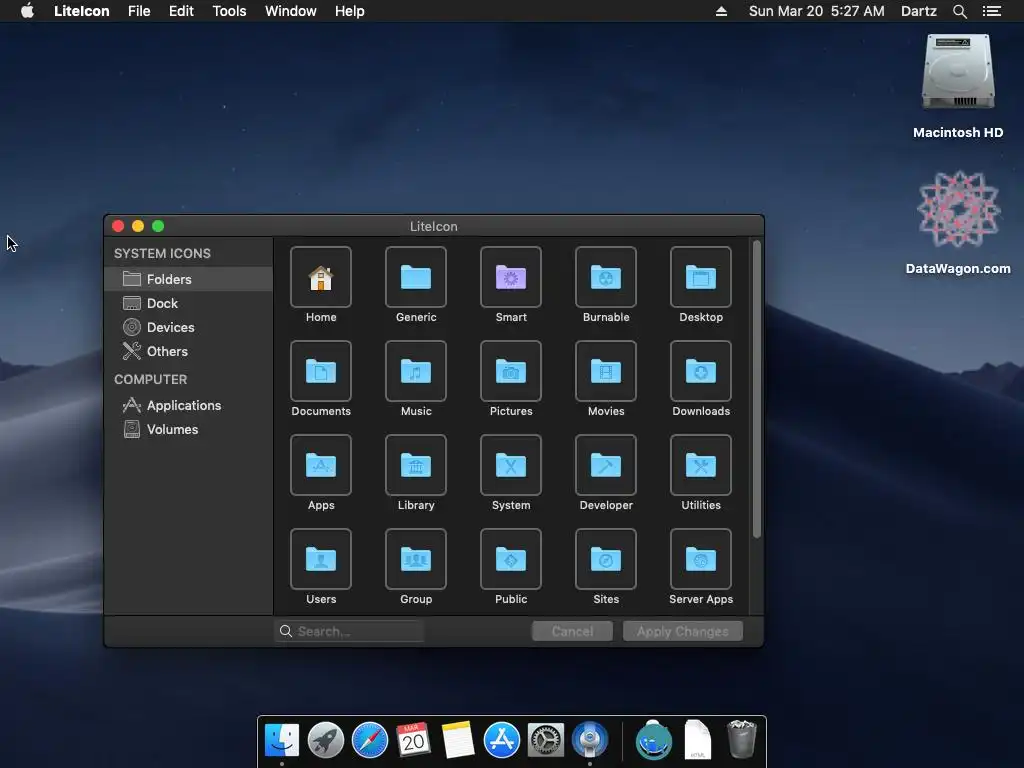Open the Edit menu
The height and width of the screenshot is (768, 1024).
coord(181,11)
